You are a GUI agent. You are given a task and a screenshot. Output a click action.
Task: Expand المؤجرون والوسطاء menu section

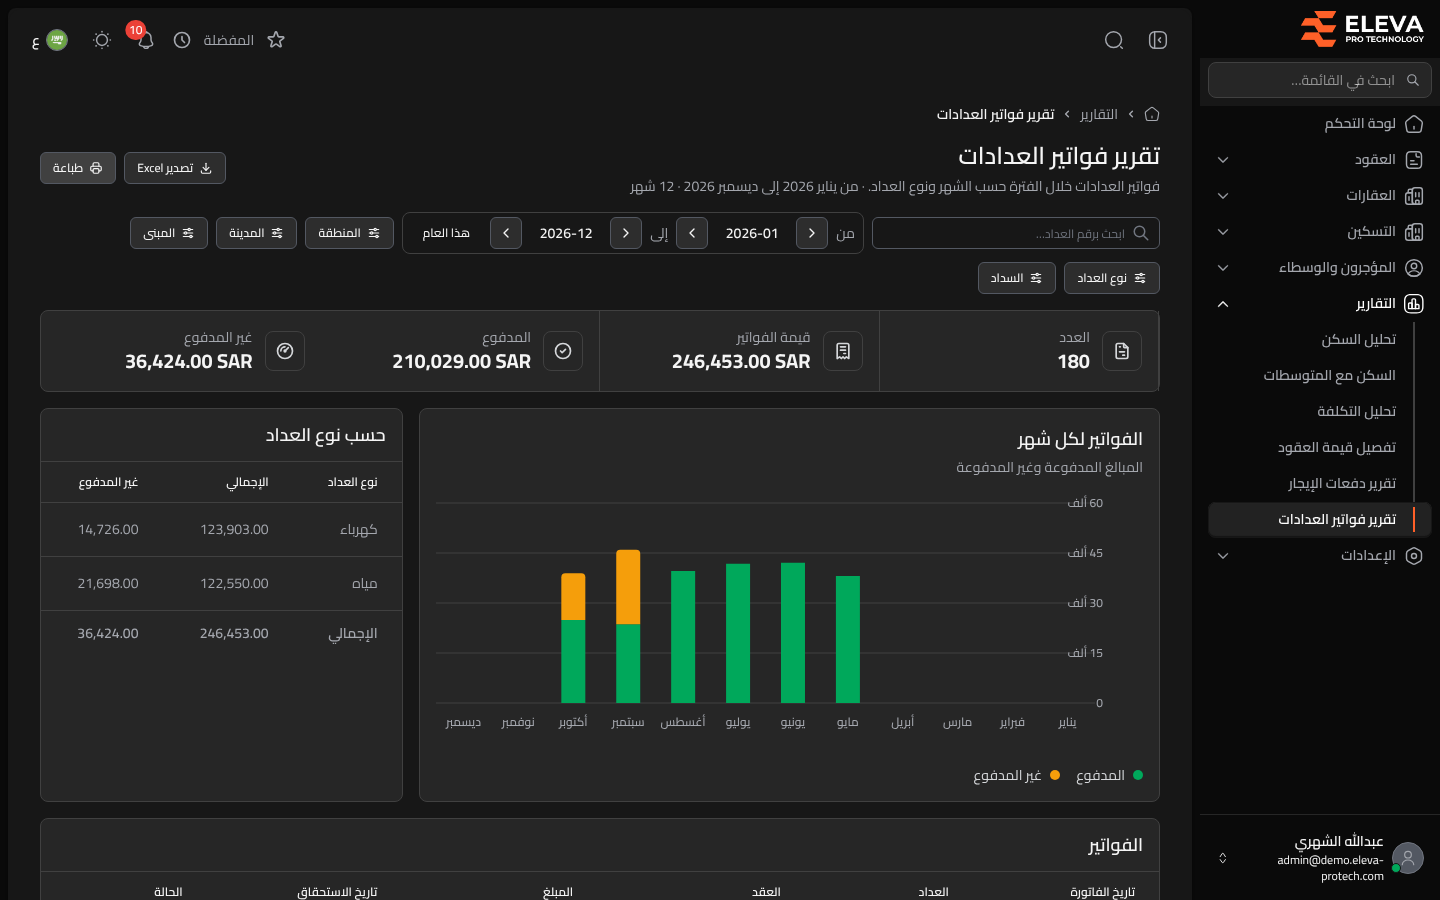[1223, 268]
